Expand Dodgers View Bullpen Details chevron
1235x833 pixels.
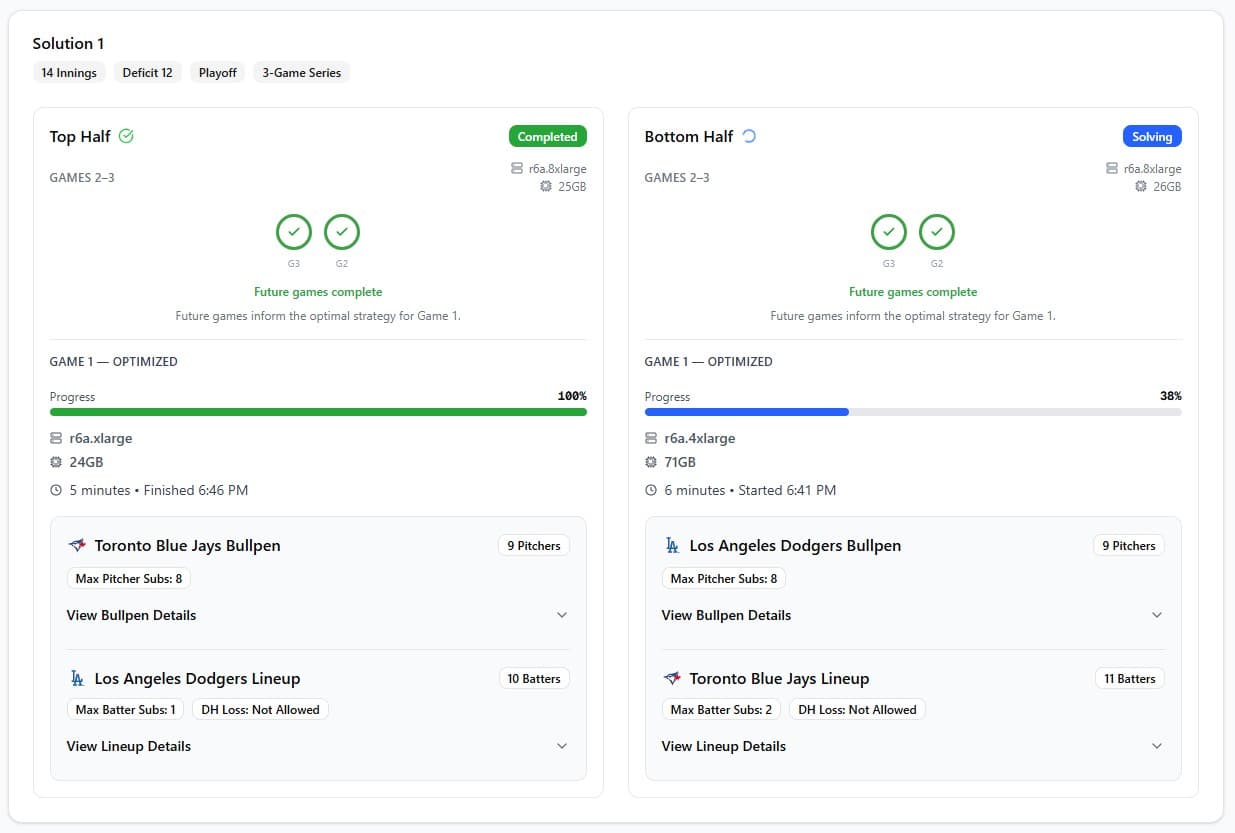click(x=1156, y=615)
